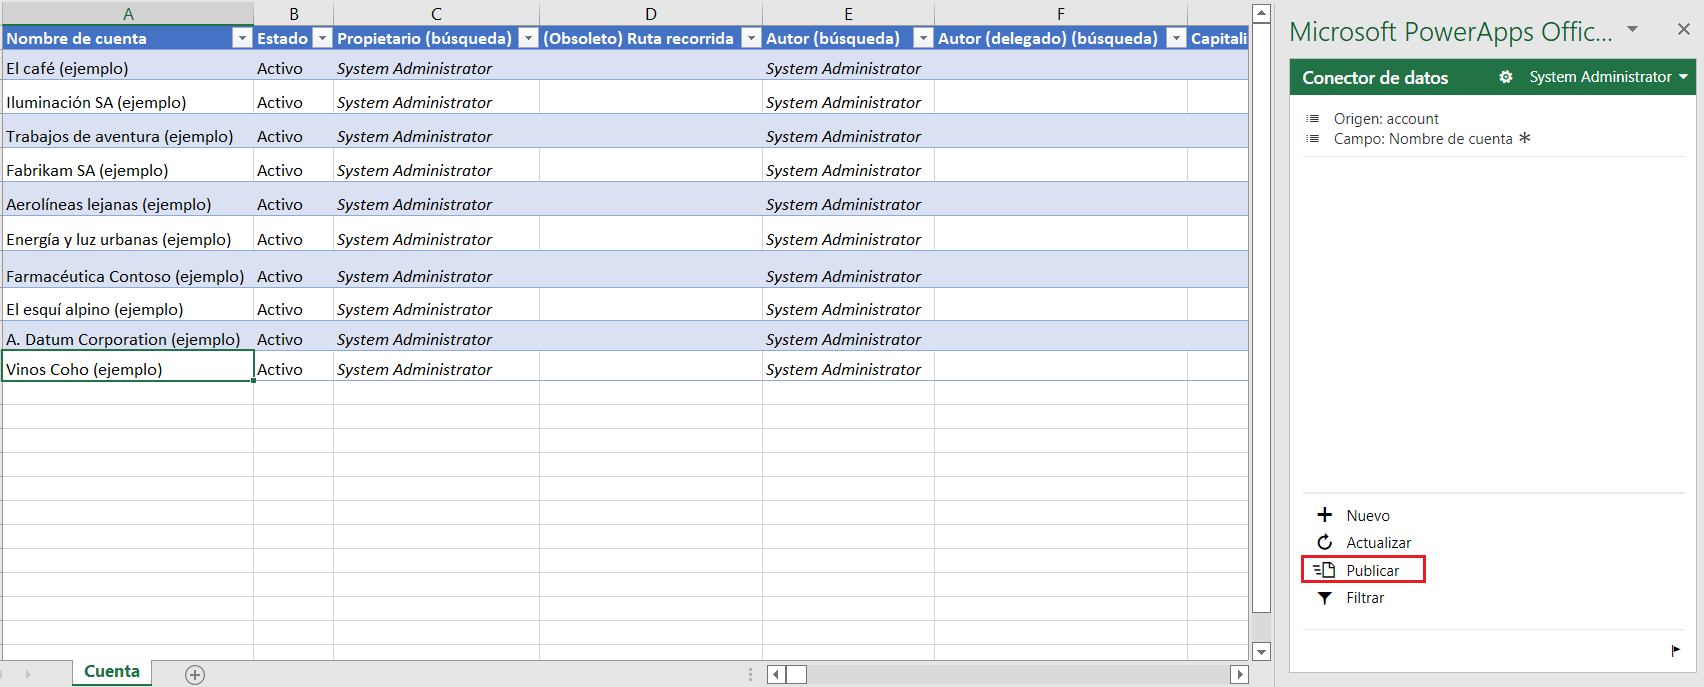1704x687 pixels.
Task: Open Propietario (búsqueda) filter dropdown
Action: 528,38
